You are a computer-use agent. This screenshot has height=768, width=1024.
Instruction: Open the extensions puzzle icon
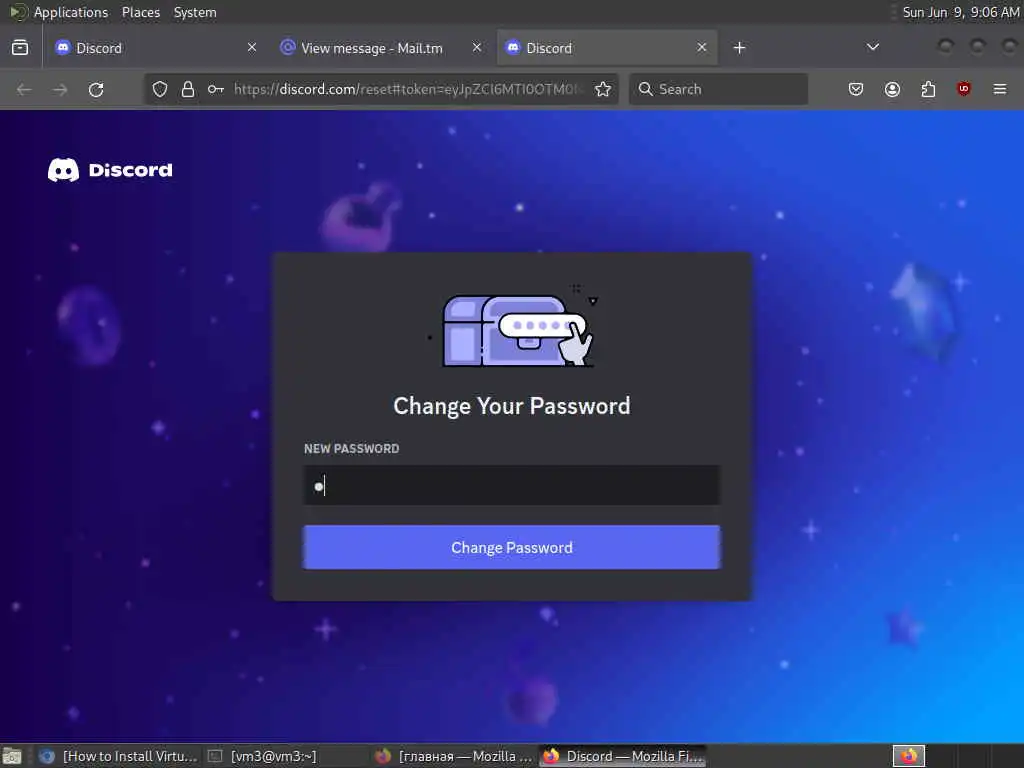pos(928,89)
